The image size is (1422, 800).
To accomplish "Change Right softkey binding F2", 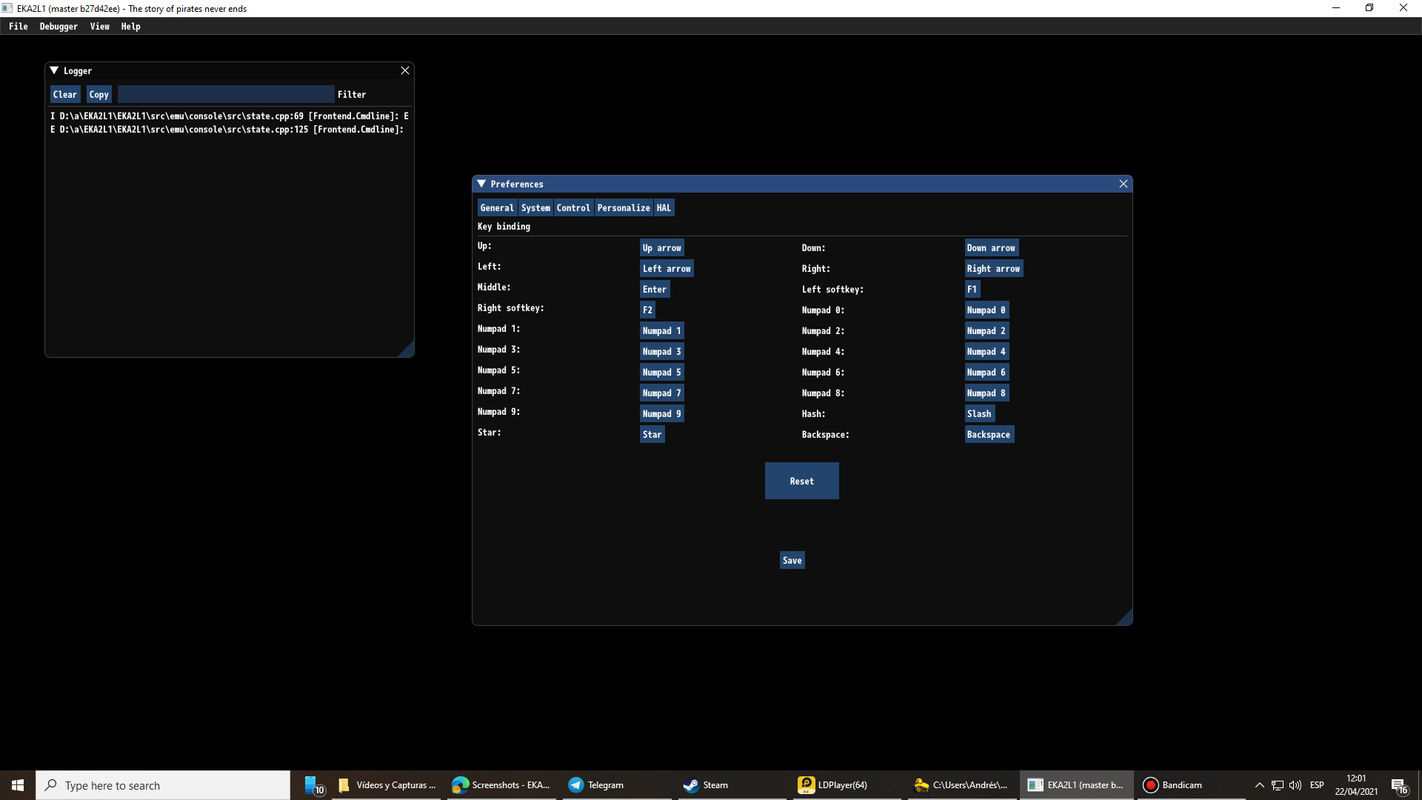I will coord(648,310).
